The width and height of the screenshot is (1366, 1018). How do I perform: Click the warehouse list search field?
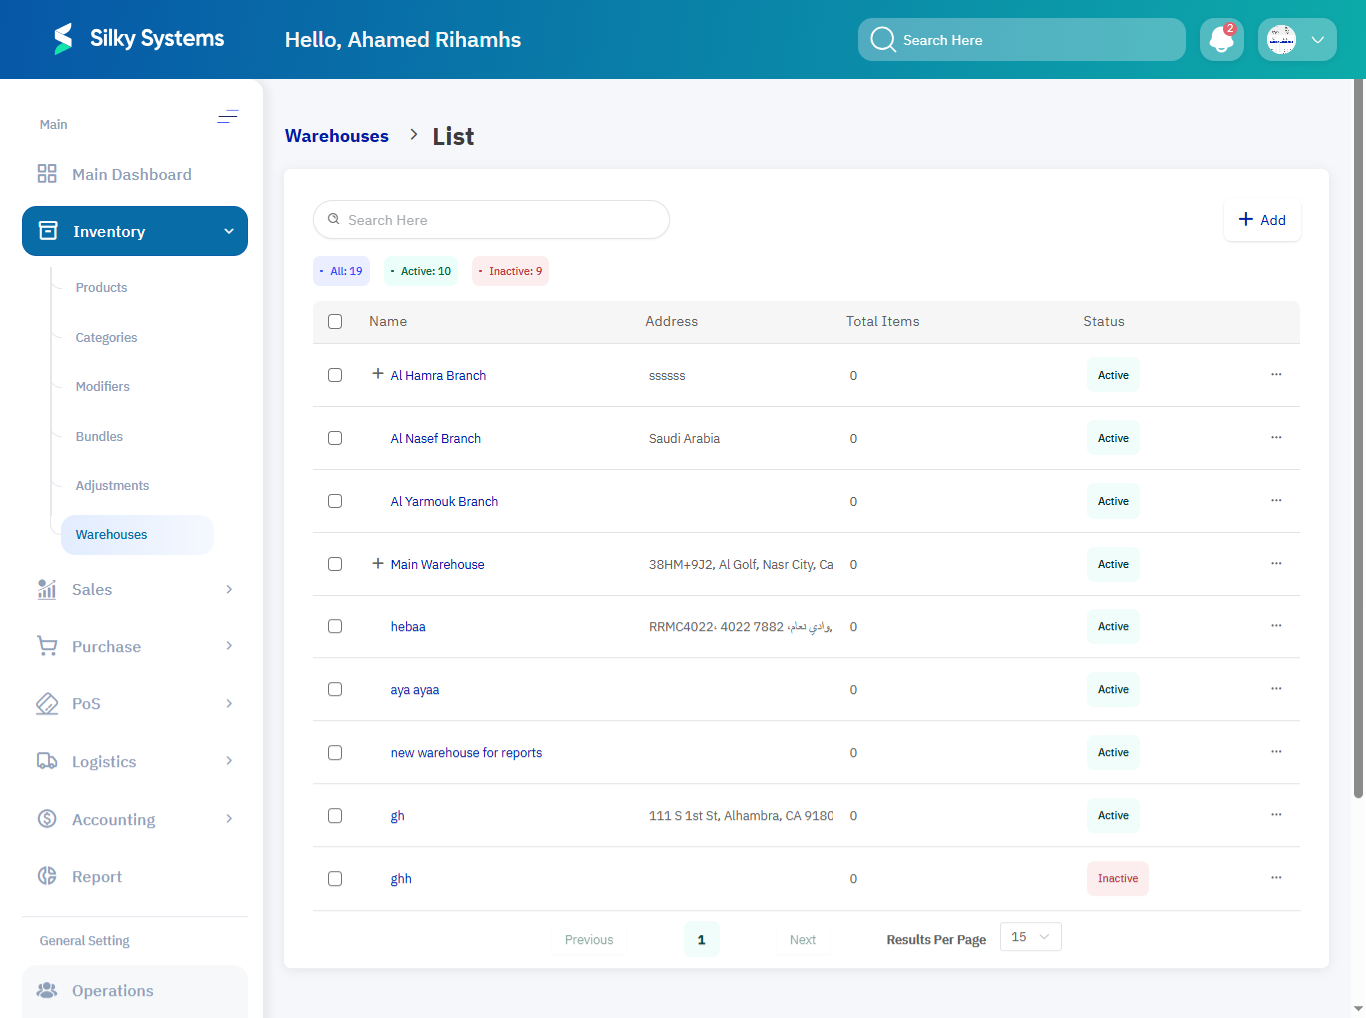[x=491, y=220]
